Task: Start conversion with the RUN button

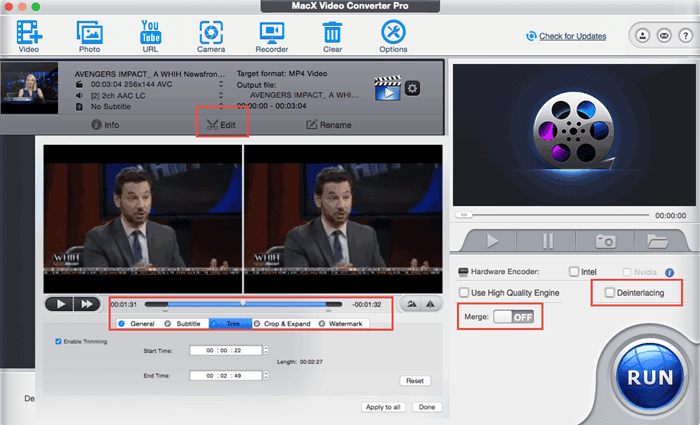Action: pos(650,377)
